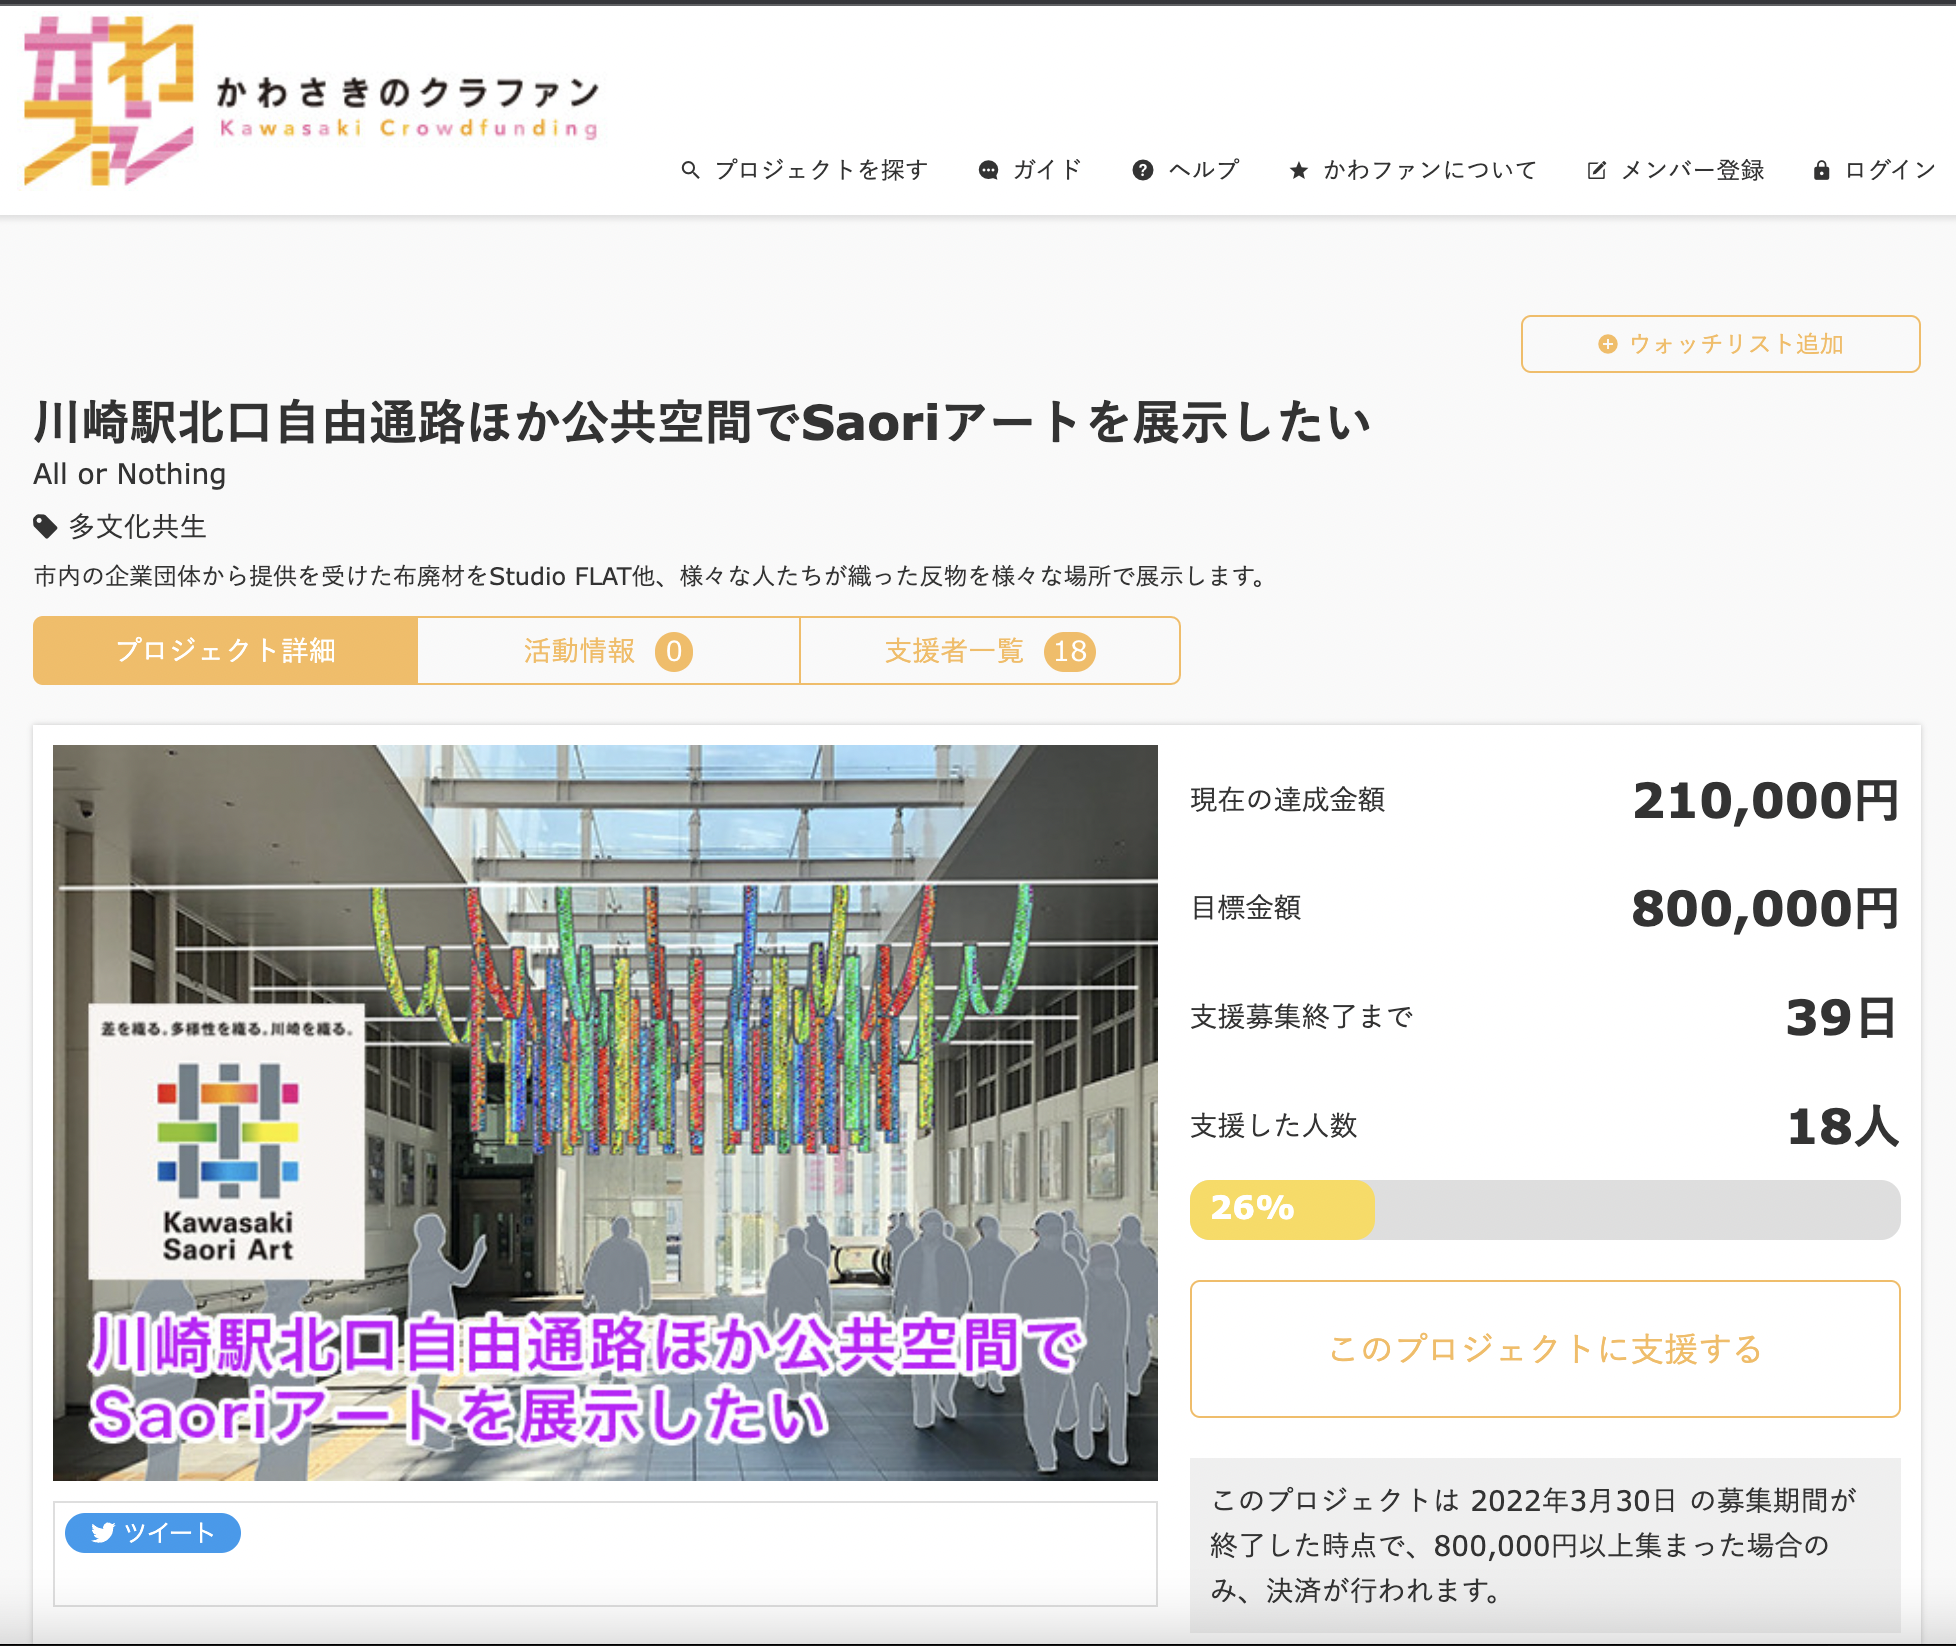The width and height of the screenshot is (1956, 1646).
Task: Click the ヘルプ question mark icon
Action: (x=1142, y=170)
